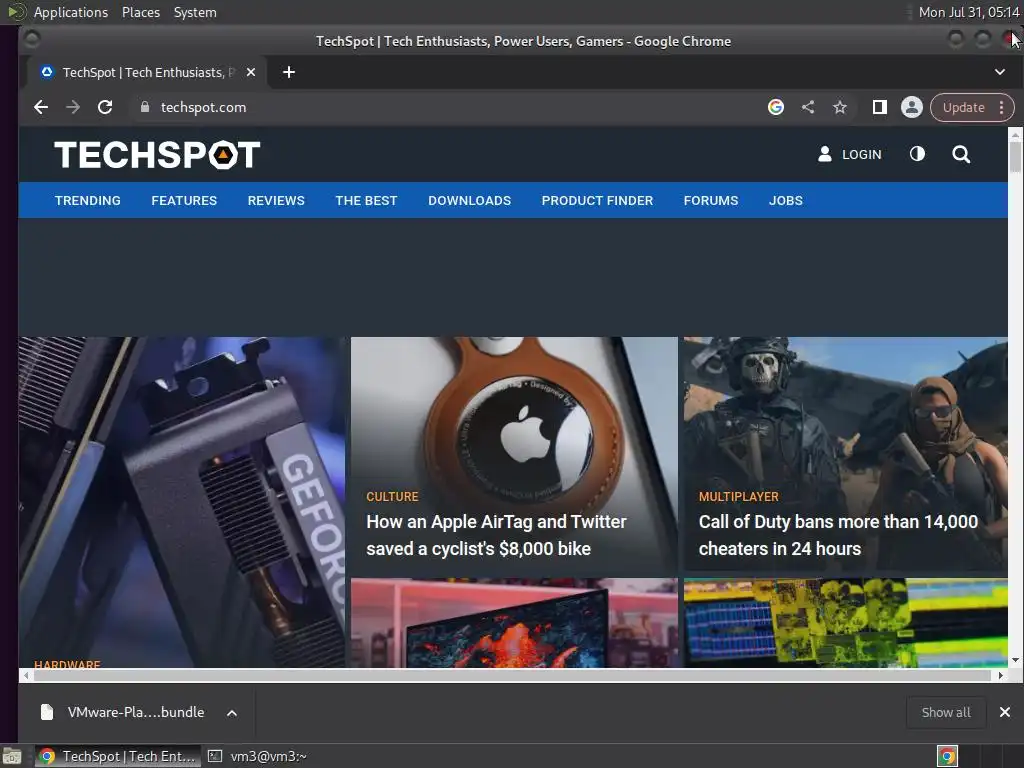Click the address bar showing techspot.com
The image size is (1024, 768).
tap(451, 107)
